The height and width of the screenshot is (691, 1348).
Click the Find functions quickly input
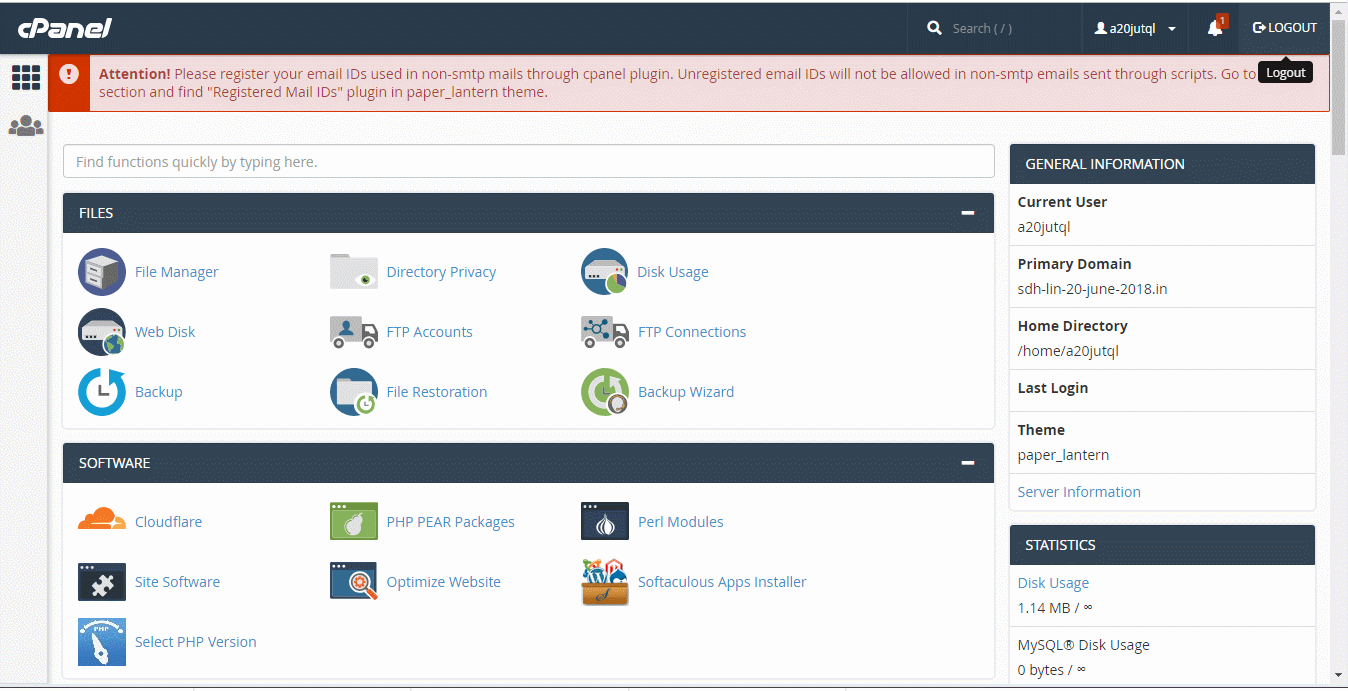(529, 162)
